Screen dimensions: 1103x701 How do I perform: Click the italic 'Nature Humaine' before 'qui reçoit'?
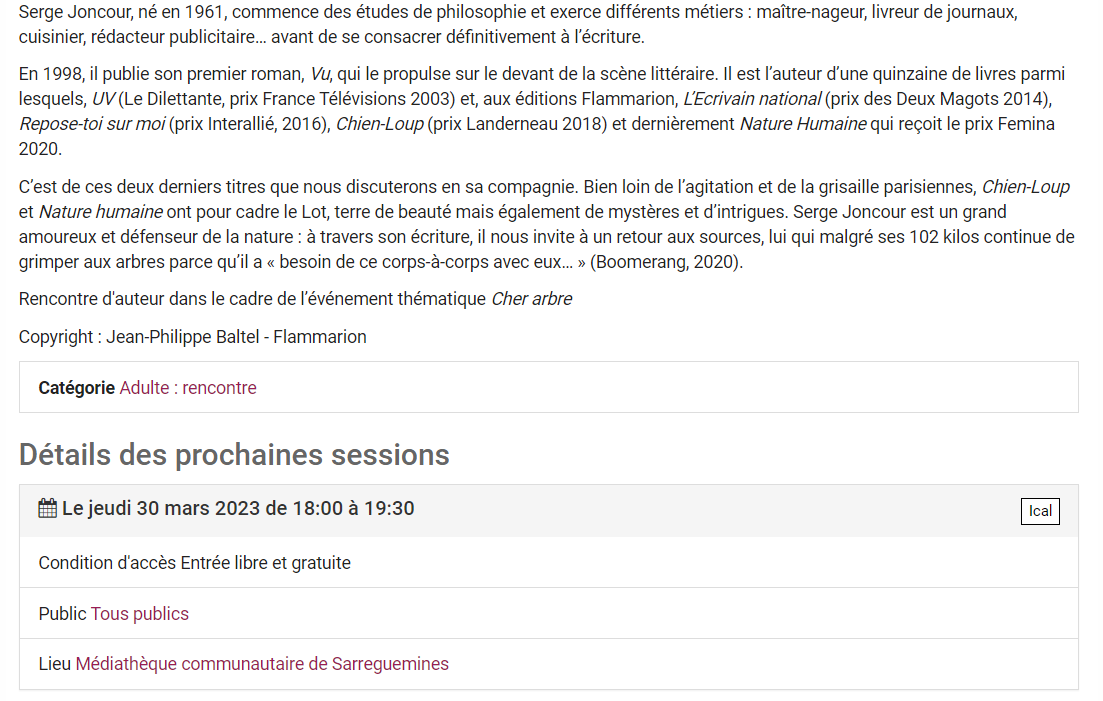pyautogui.click(x=803, y=124)
